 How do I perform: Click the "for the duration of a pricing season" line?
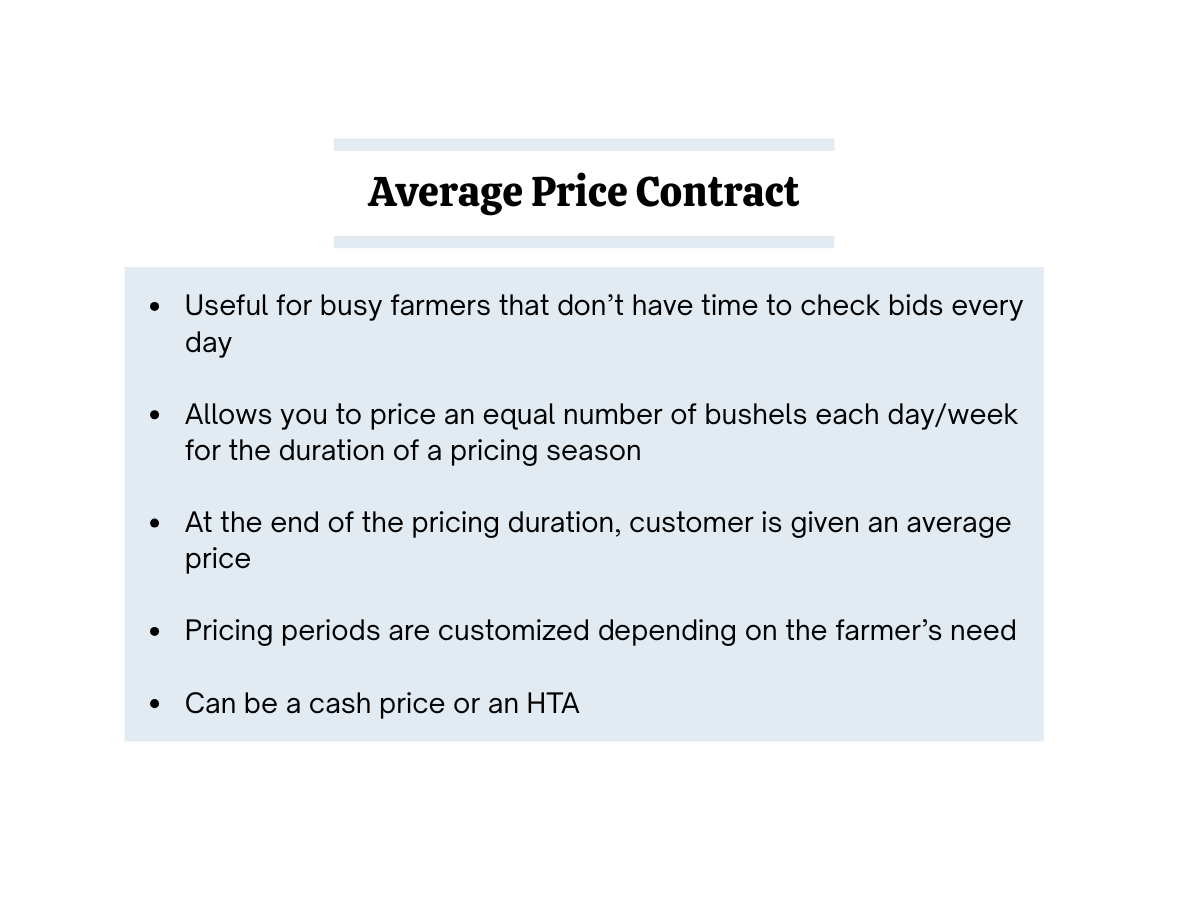tap(413, 451)
